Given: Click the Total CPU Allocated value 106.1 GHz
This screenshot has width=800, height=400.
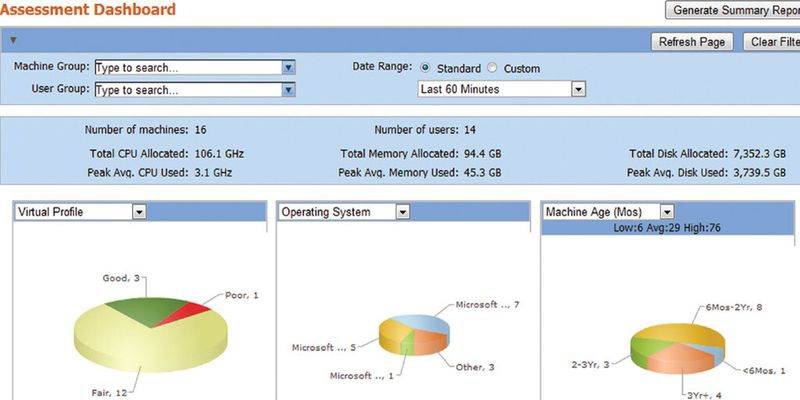Looking at the screenshot, I should (x=219, y=154).
